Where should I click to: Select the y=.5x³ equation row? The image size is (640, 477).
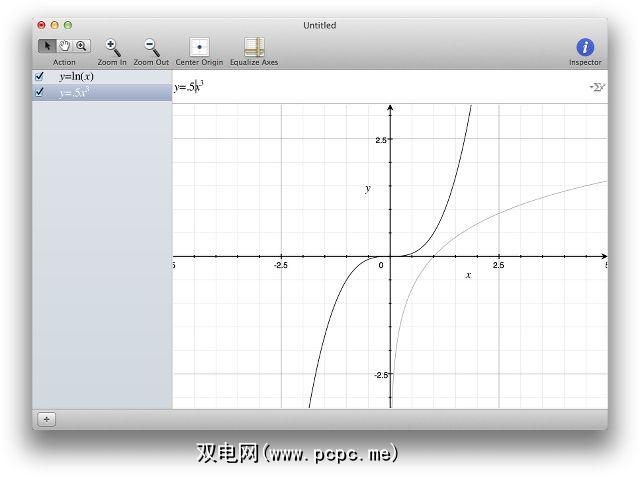pos(102,92)
